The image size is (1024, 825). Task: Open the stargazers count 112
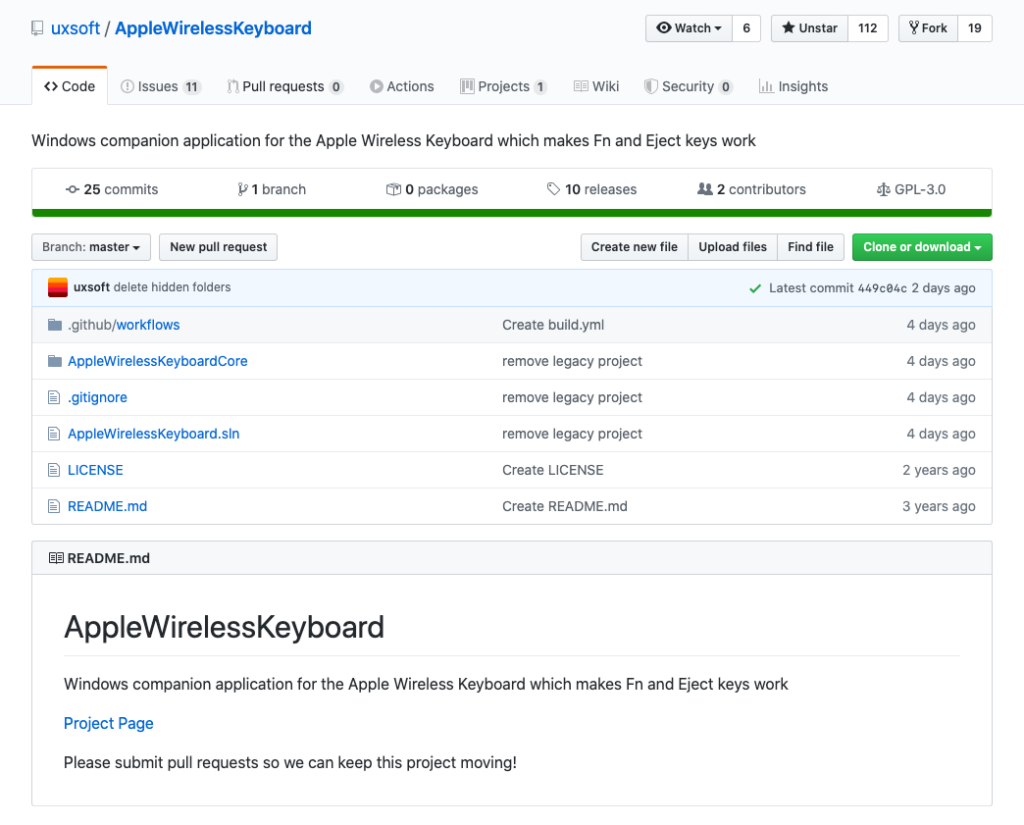click(868, 28)
